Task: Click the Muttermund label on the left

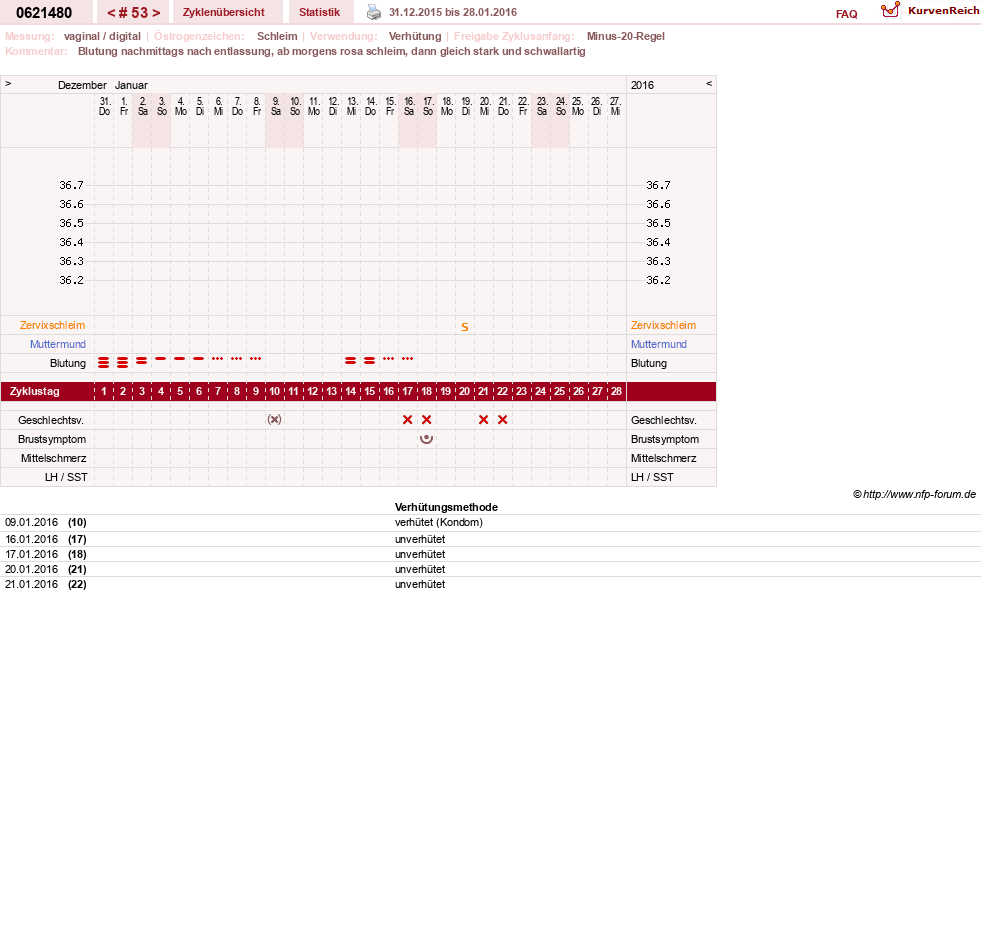Action: (58, 344)
